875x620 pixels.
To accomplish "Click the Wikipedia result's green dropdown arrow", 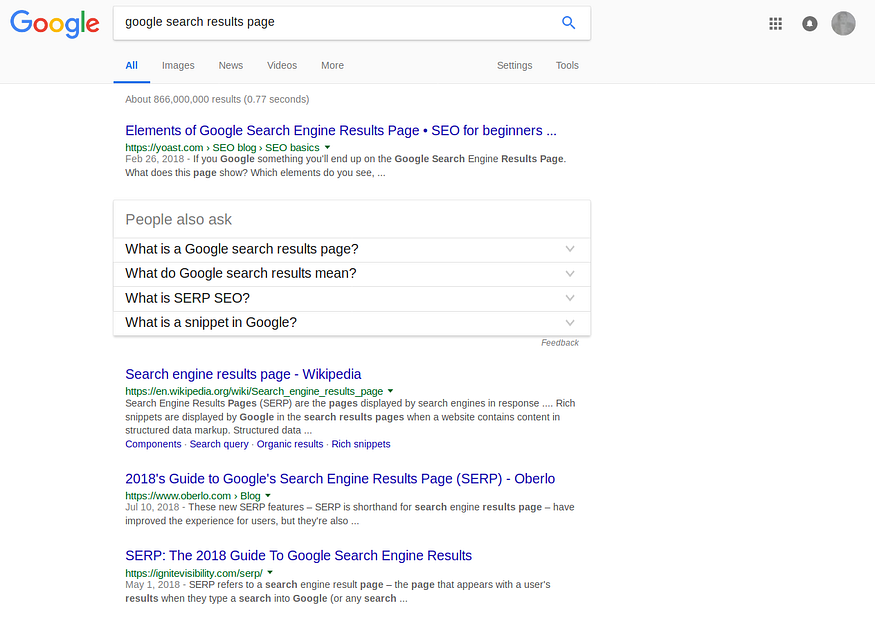I will [x=390, y=390].
